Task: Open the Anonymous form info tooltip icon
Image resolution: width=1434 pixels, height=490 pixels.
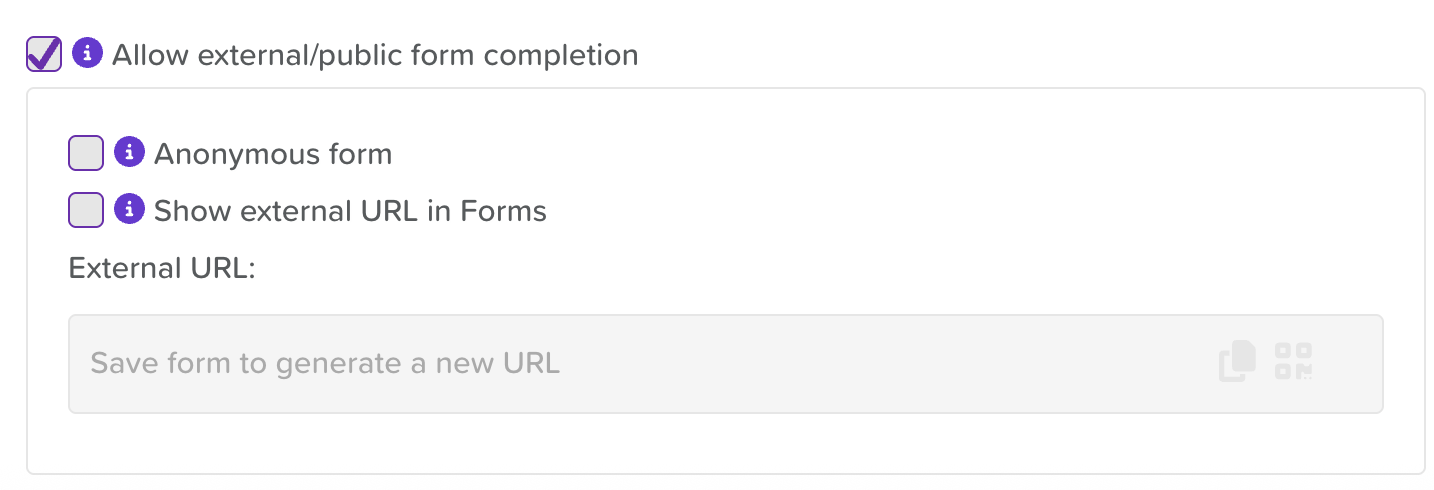Action: 130,153
